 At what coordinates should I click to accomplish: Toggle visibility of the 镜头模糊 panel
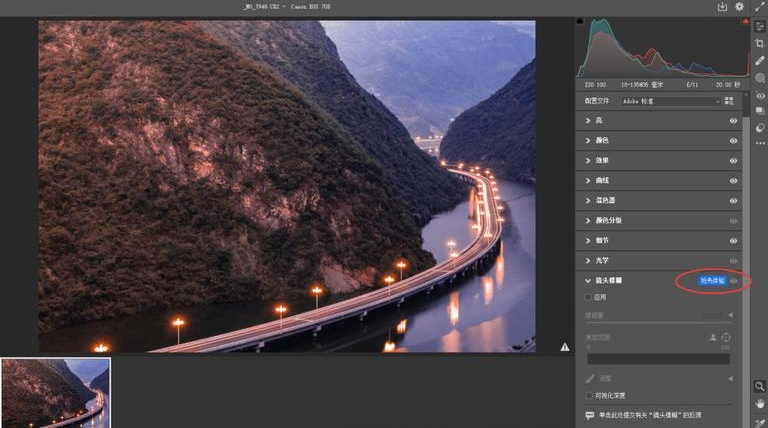pyautogui.click(x=734, y=281)
